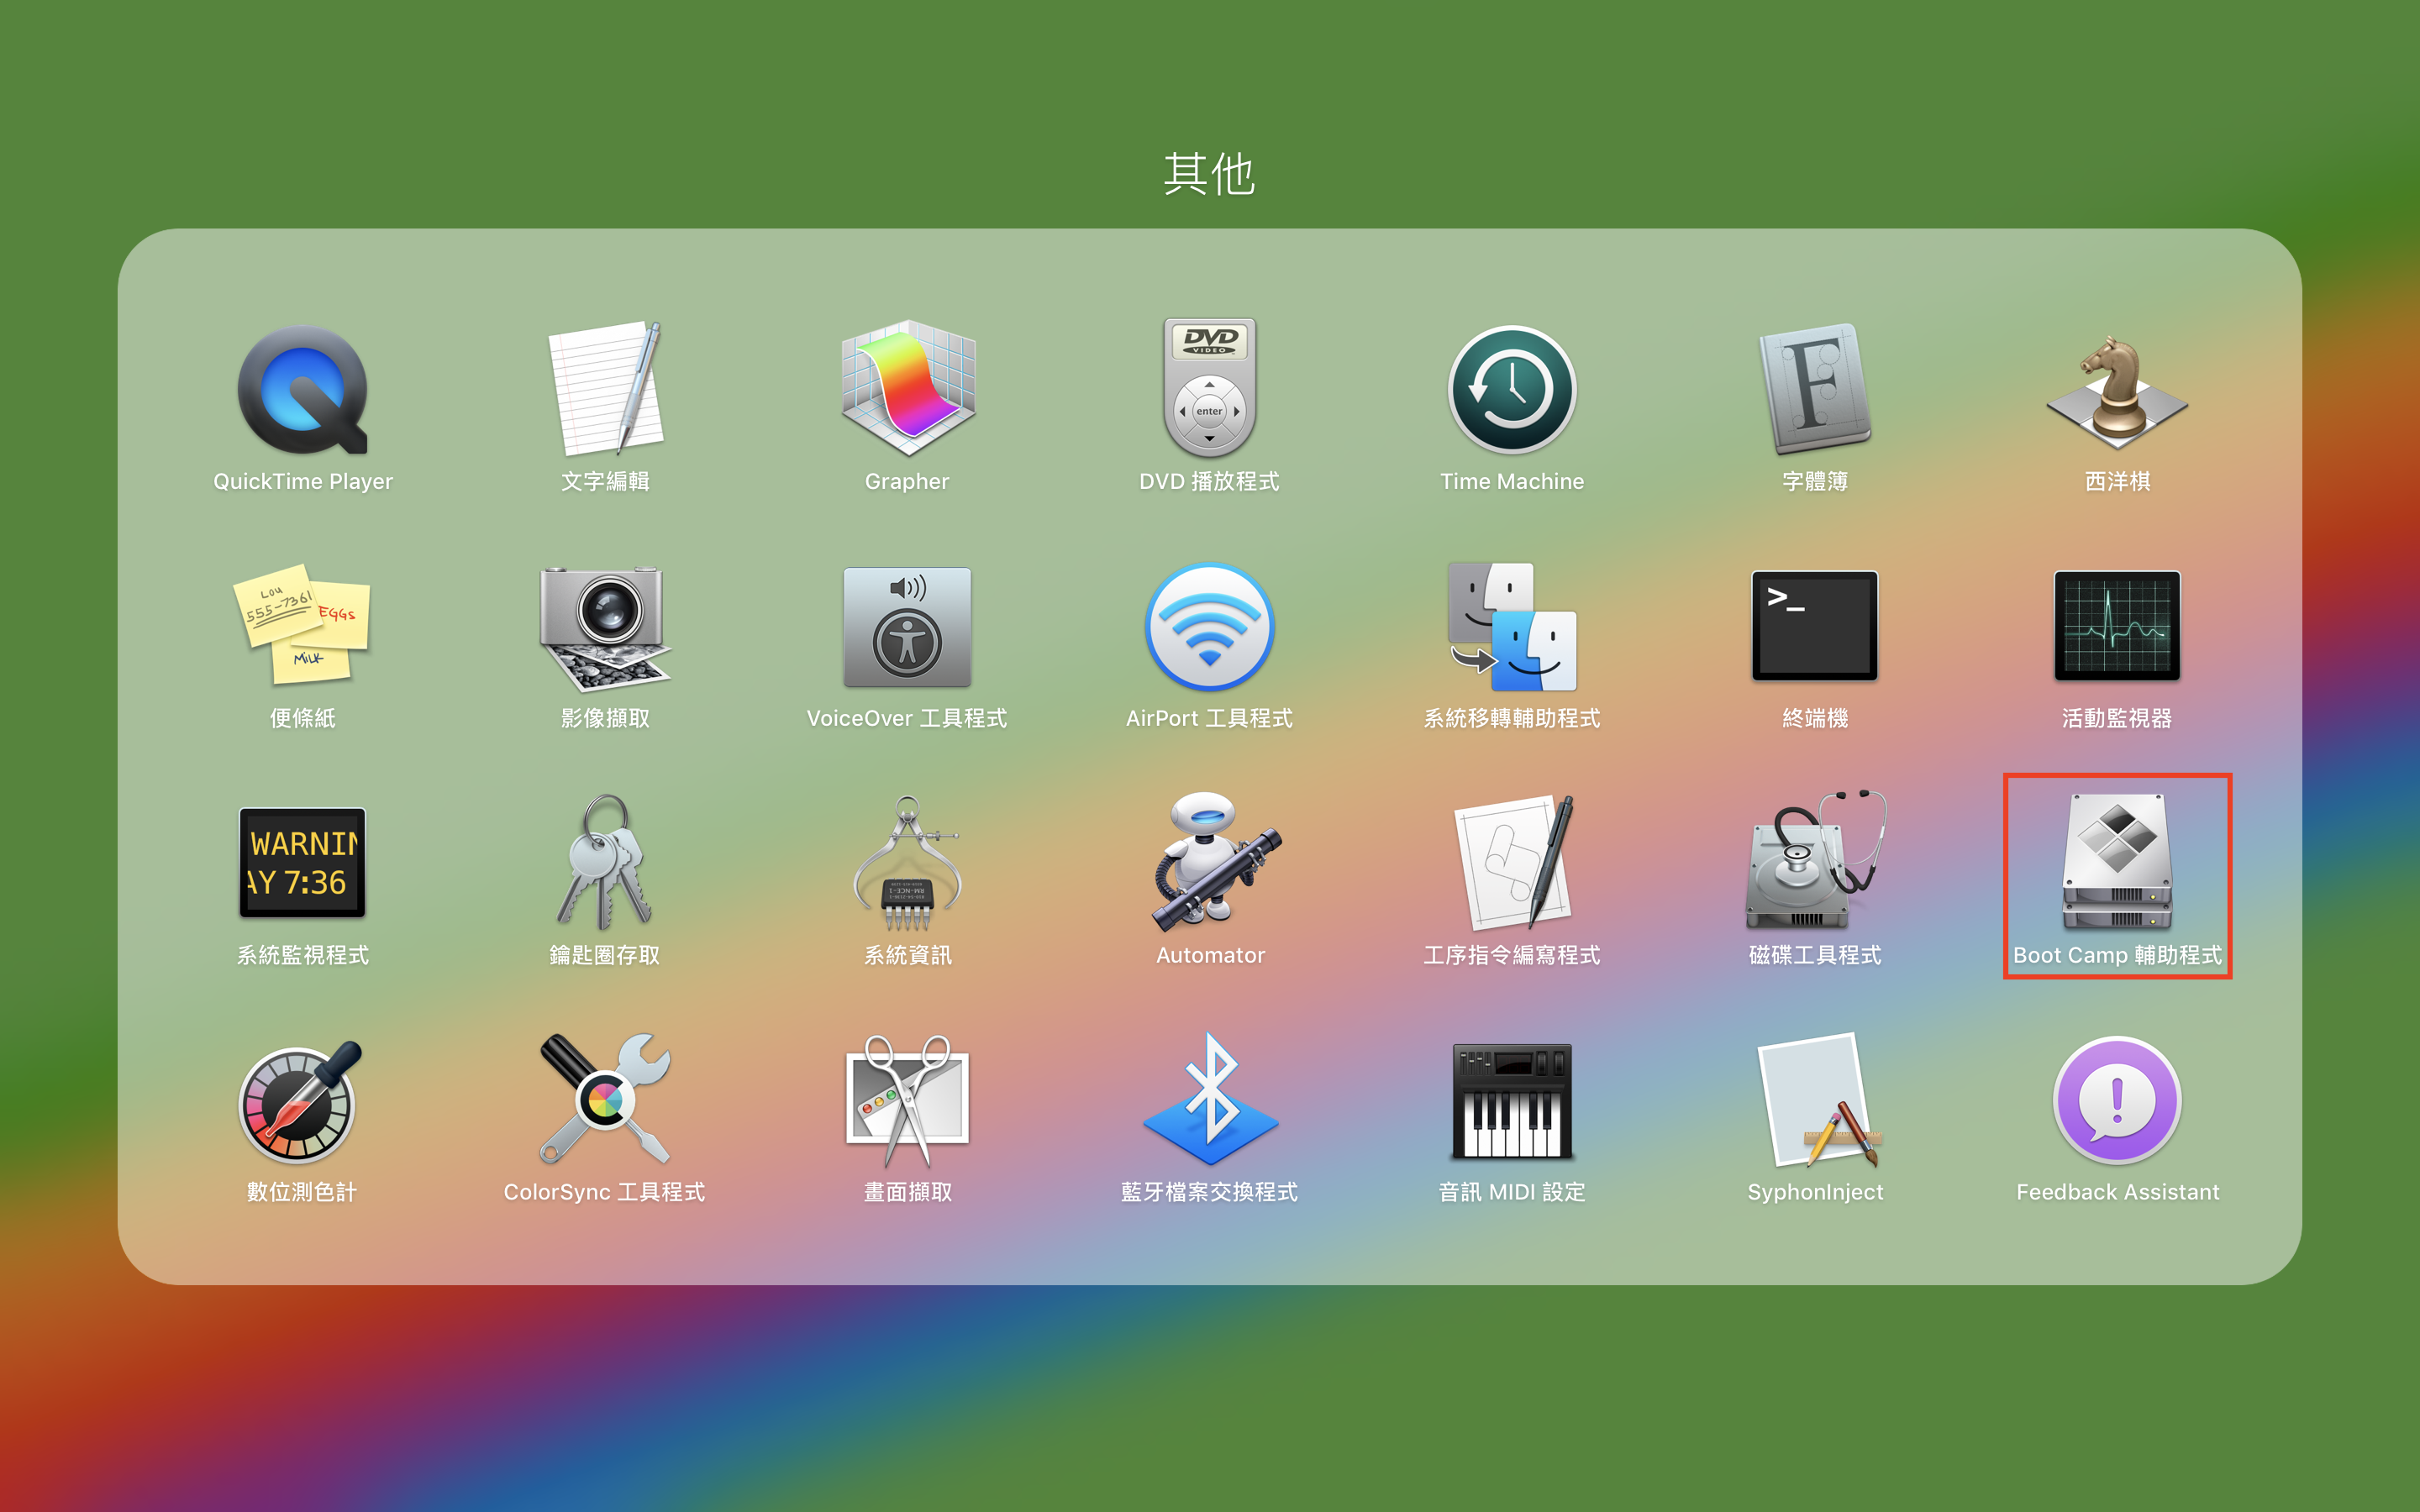Open 系統資訊 System Information
2420x1512 pixels.
click(907, 863)
